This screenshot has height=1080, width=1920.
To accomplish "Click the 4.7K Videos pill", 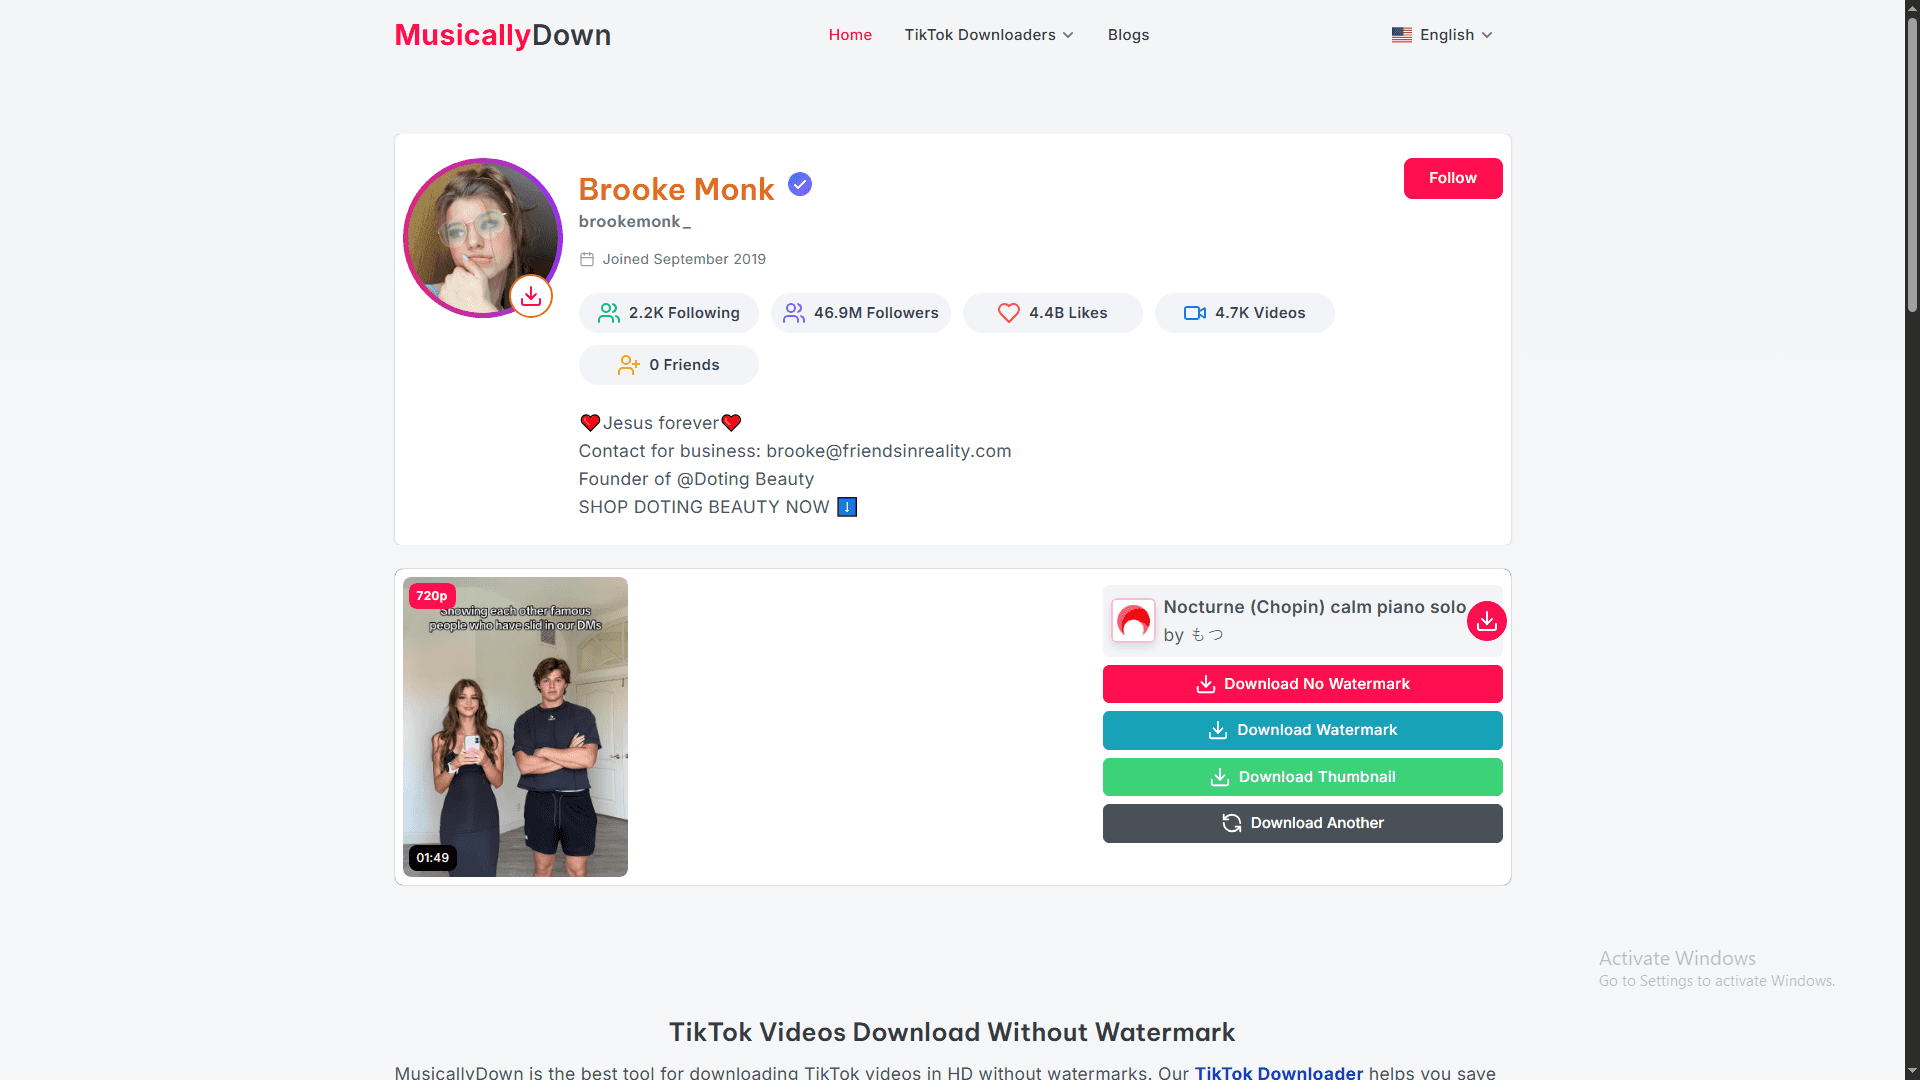I will [x=1244, y=313].
